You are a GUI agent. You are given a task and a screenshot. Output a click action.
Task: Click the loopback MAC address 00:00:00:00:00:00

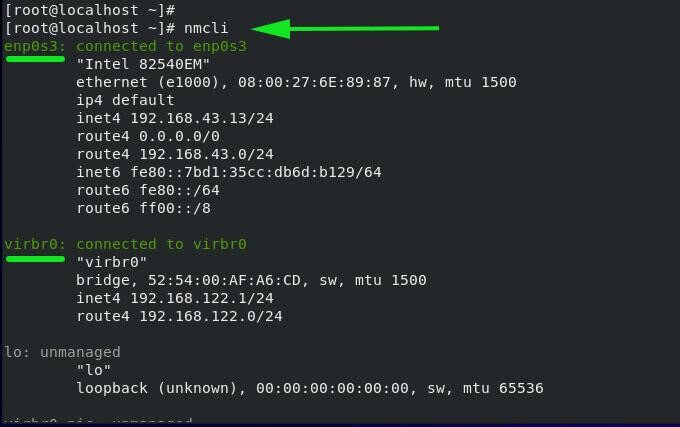point(336,388)
